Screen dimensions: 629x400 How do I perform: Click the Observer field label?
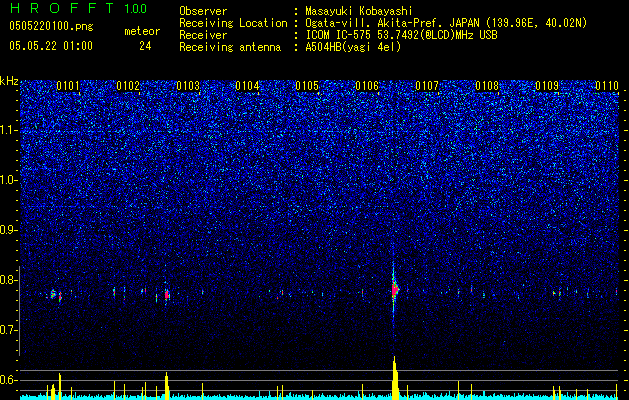tap(203, 11)
